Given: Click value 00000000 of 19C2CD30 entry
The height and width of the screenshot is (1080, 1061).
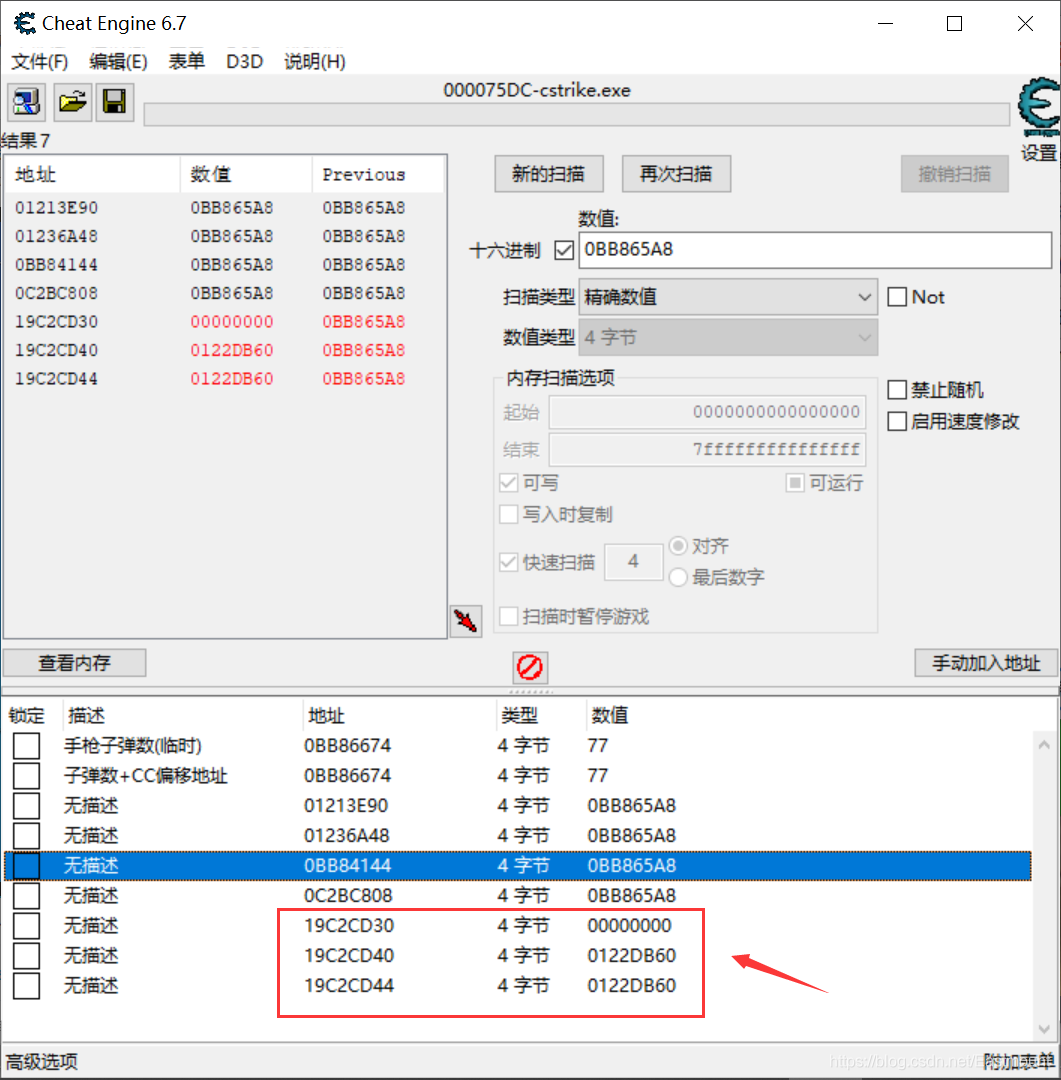Looking at the screenshot, I should [x=629, y=925].
